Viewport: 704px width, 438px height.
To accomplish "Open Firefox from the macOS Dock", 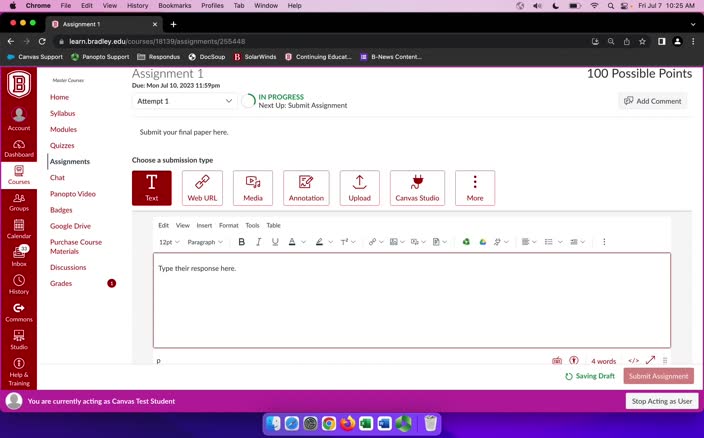I will coord(347,423).
